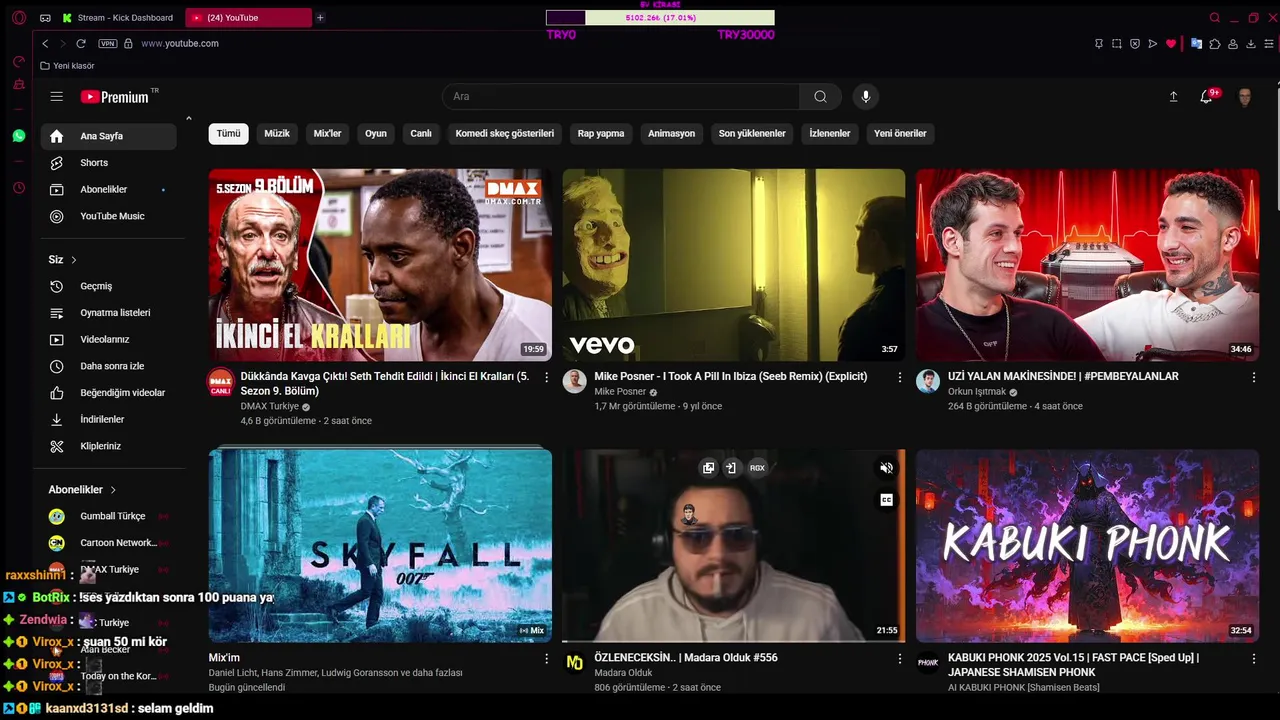Open video pop-out icon on preview
This screenshot has width=1280, height=720.
(x=708, y=468)
